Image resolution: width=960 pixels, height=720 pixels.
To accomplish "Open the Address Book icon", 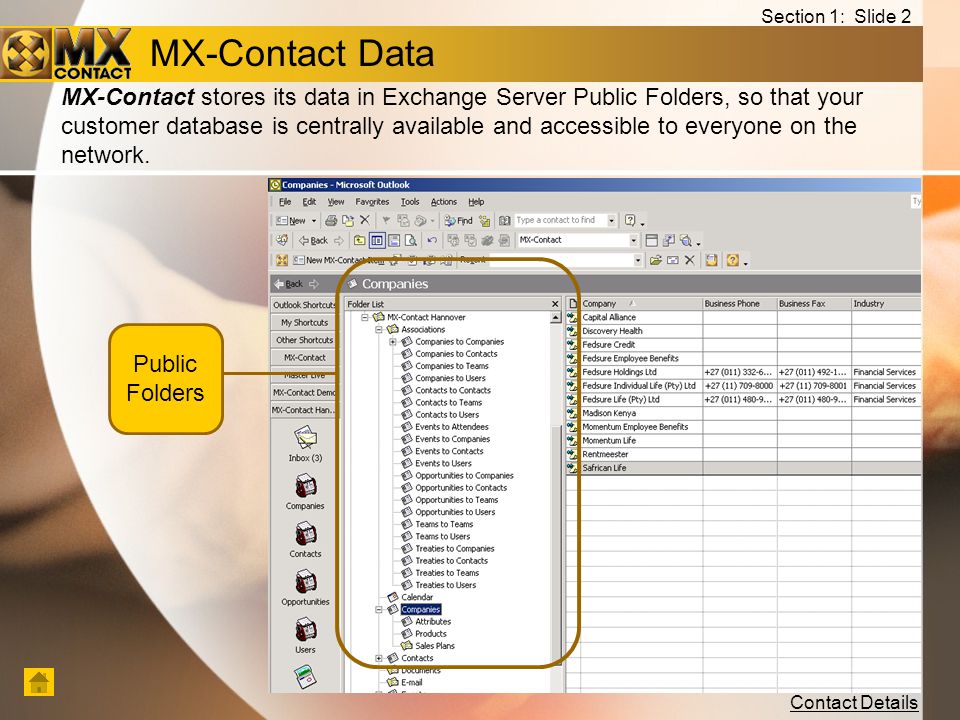I will (504, 220).
